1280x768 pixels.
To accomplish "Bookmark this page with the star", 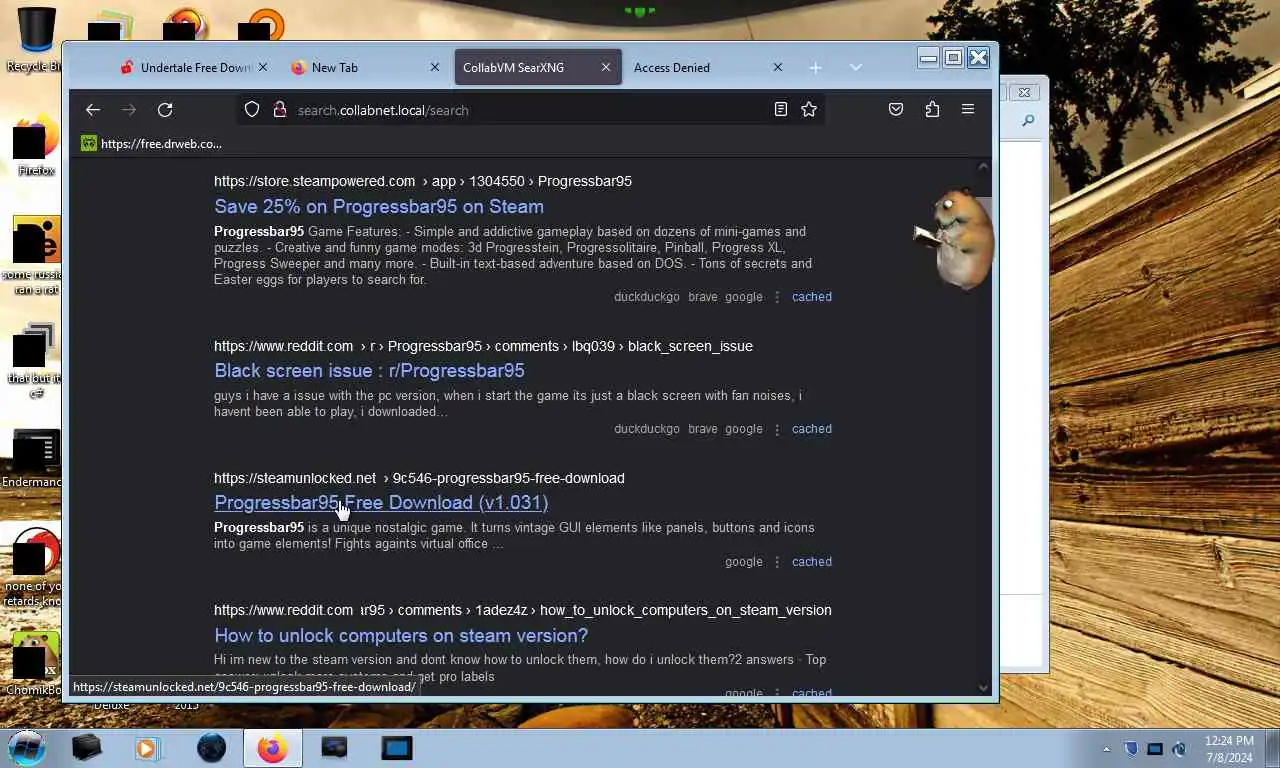I will 809,110.
